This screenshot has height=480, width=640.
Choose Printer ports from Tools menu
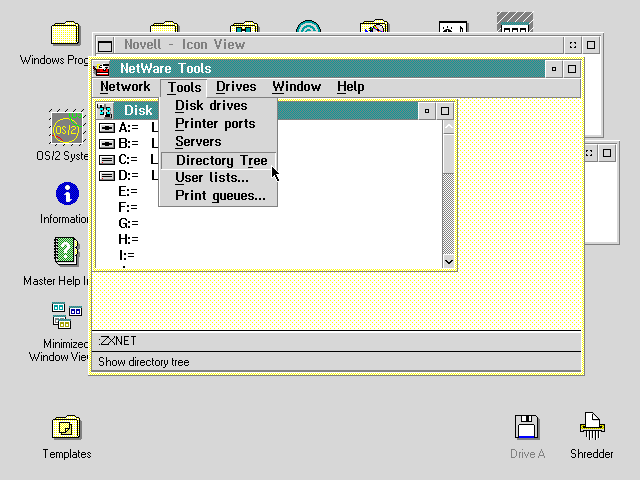coord(218,124)
